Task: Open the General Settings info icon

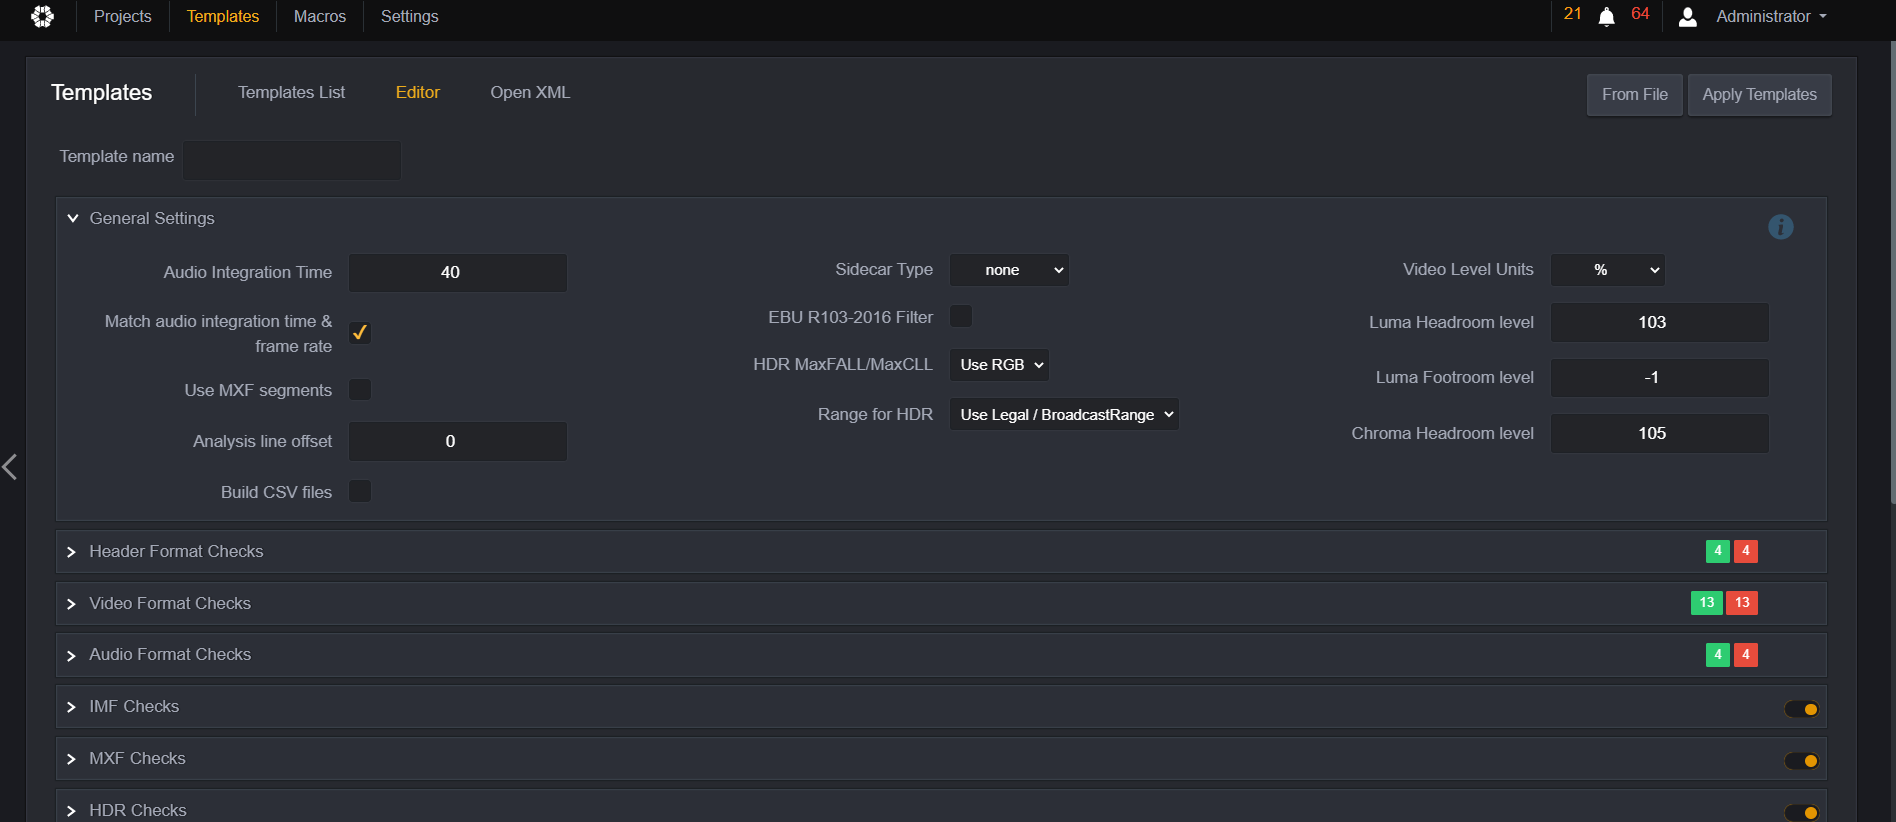Action: [x=1780, y=227]
